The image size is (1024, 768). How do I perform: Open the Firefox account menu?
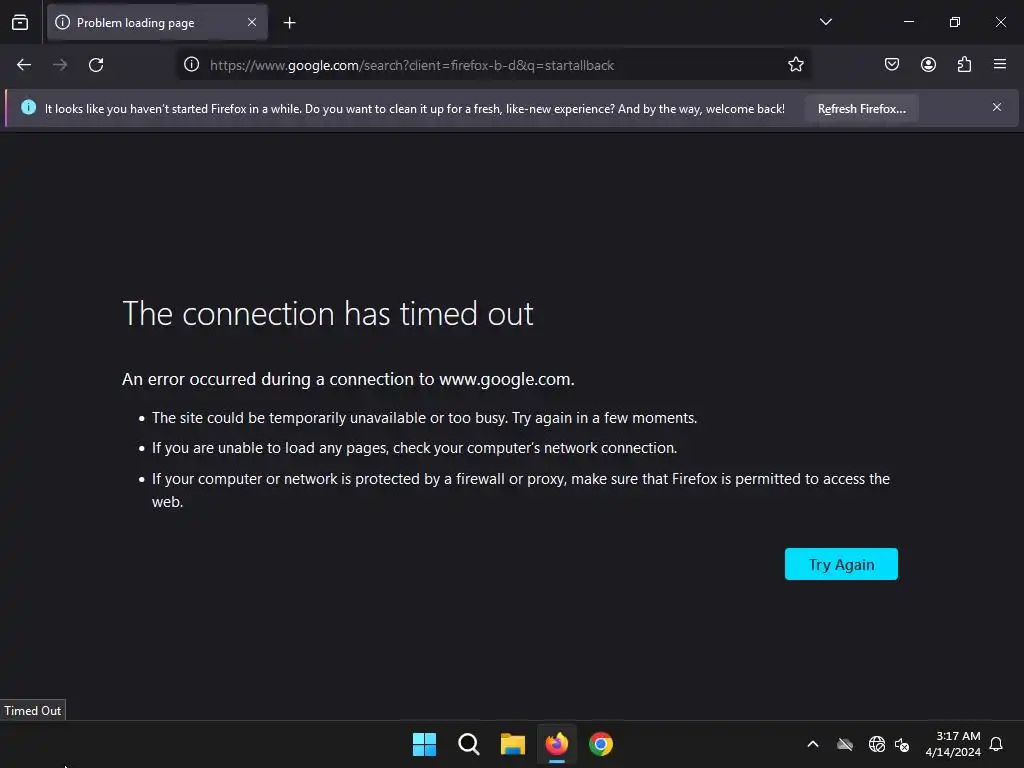click(x=928, y=65)
